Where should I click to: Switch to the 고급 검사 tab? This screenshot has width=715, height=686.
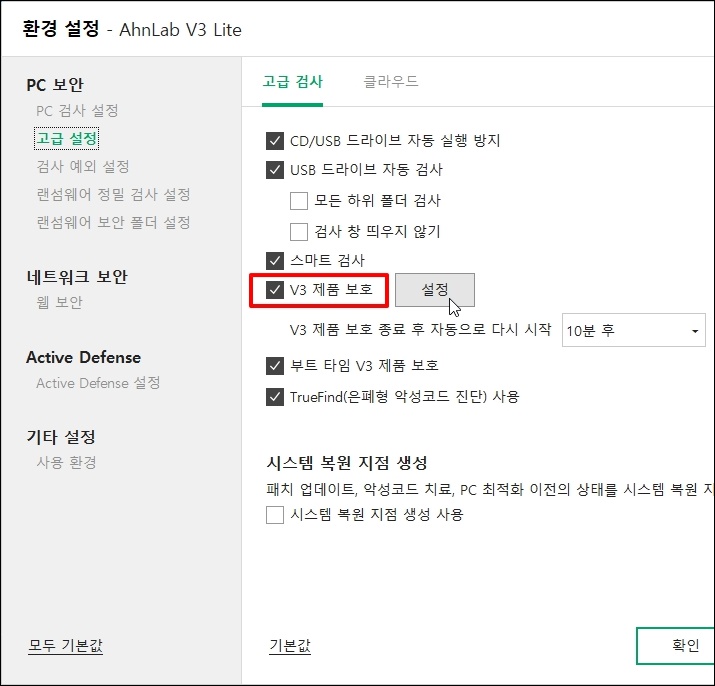[x=292, y=82]
